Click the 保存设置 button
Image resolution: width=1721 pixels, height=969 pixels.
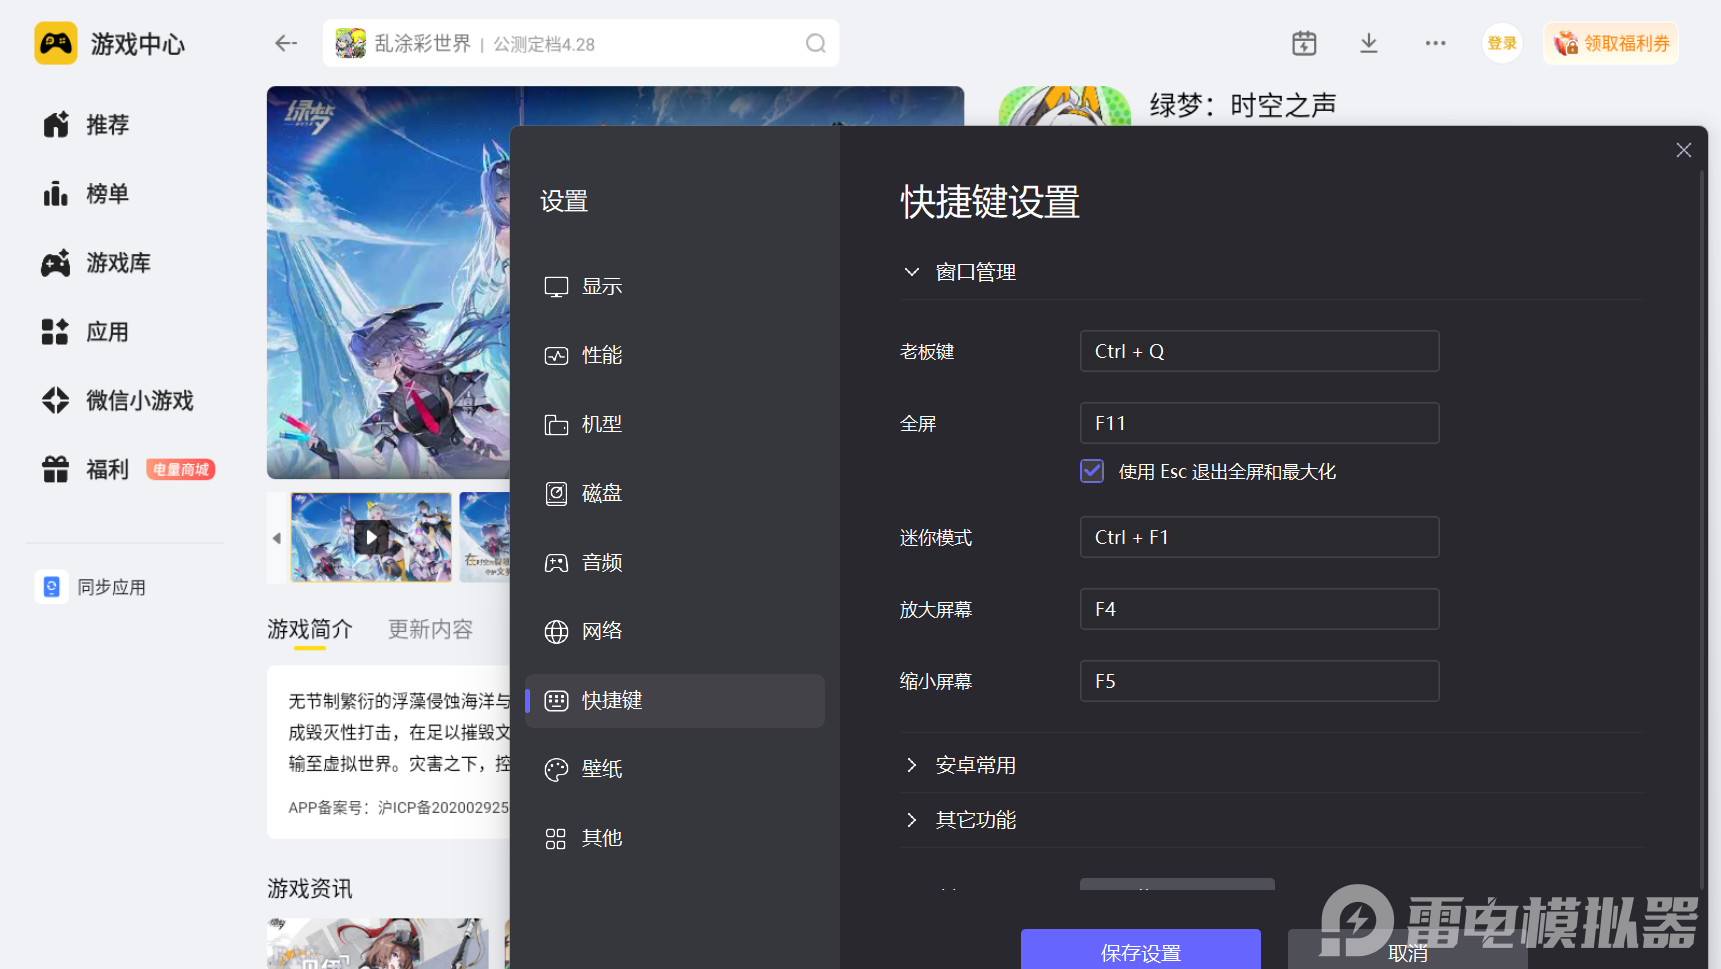(x=1140, y=951)
